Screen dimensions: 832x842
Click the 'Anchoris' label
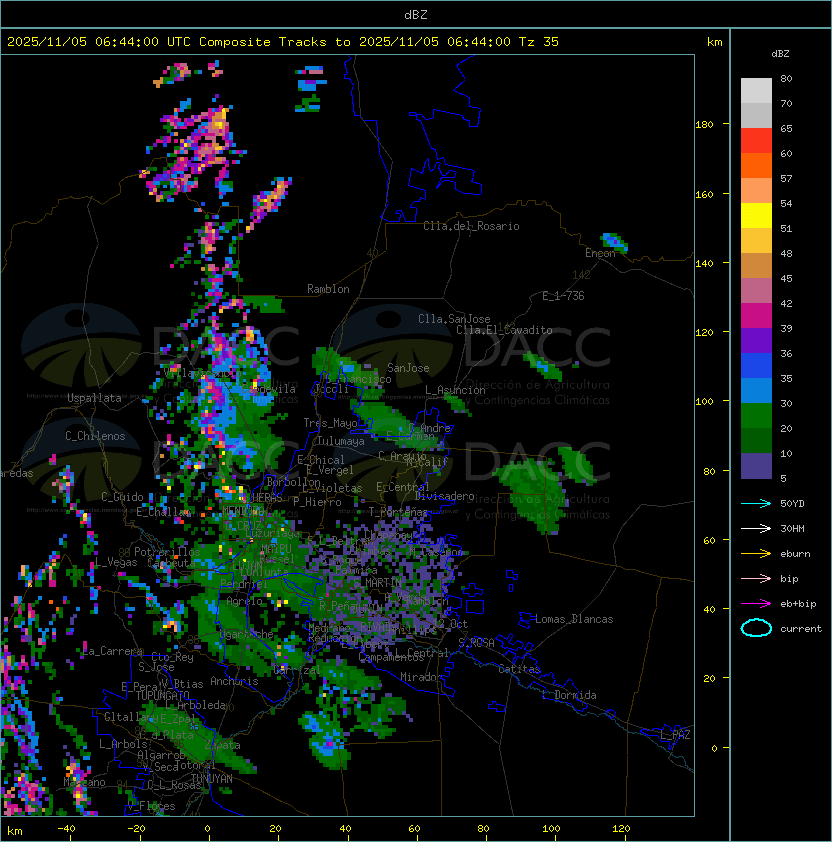(234, 681)
